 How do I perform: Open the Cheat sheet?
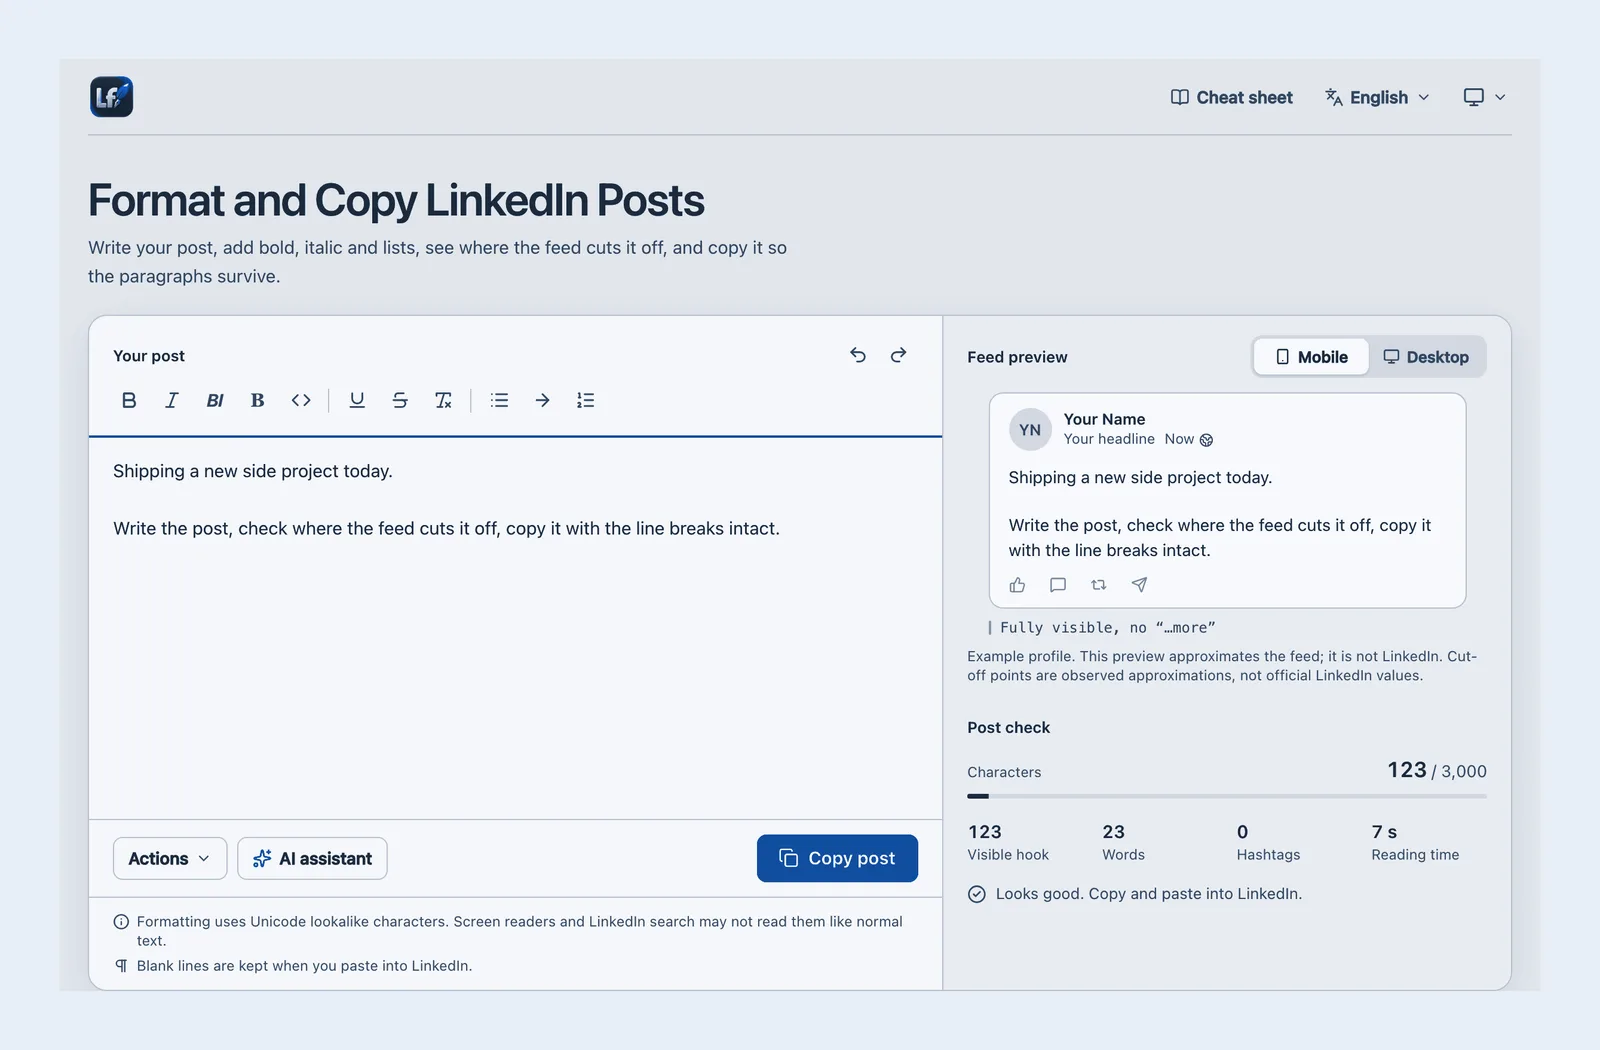(1232, 97)
